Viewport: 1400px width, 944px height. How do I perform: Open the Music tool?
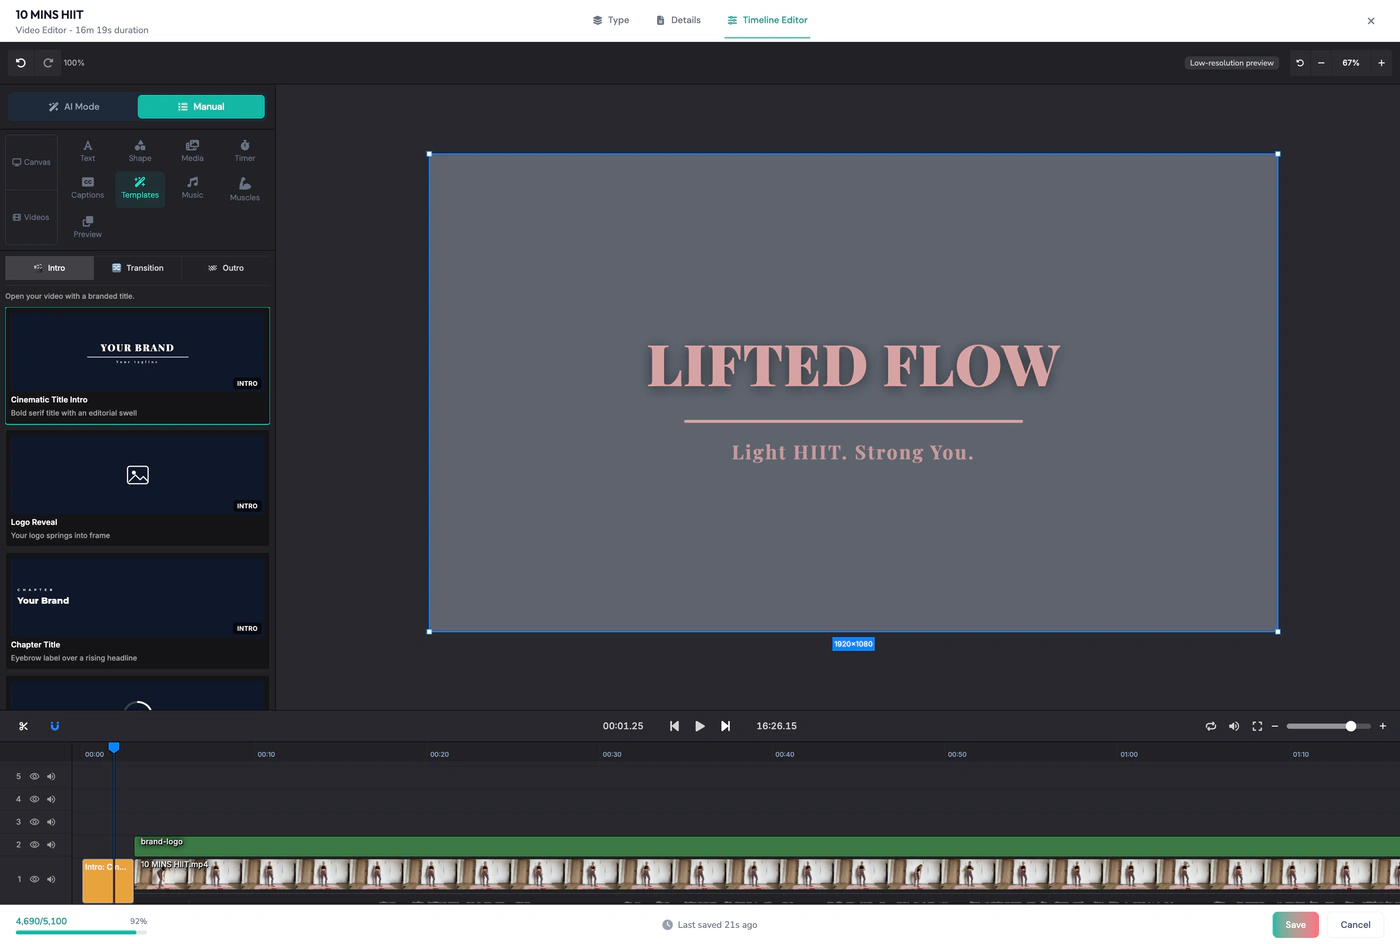click(192, 188)
